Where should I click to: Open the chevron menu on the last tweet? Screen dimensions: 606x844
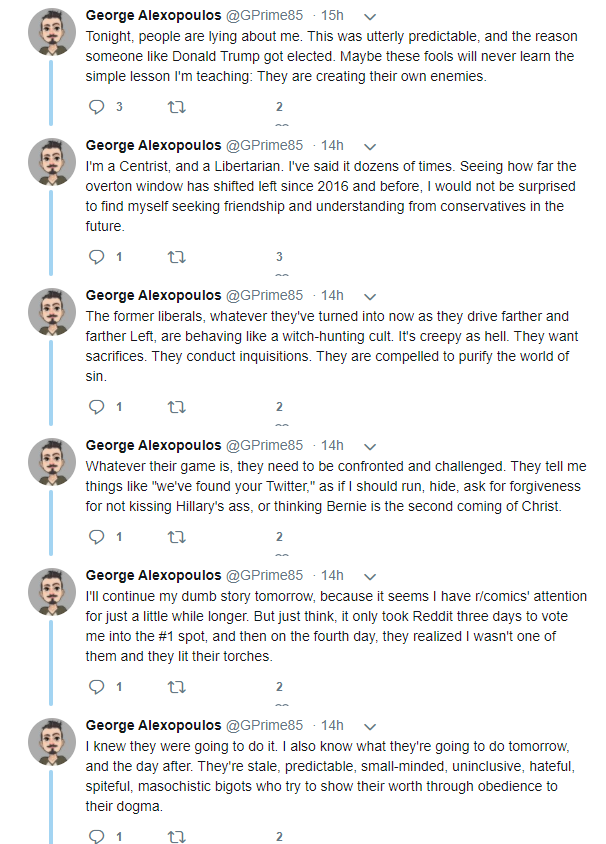click(370, 727)
